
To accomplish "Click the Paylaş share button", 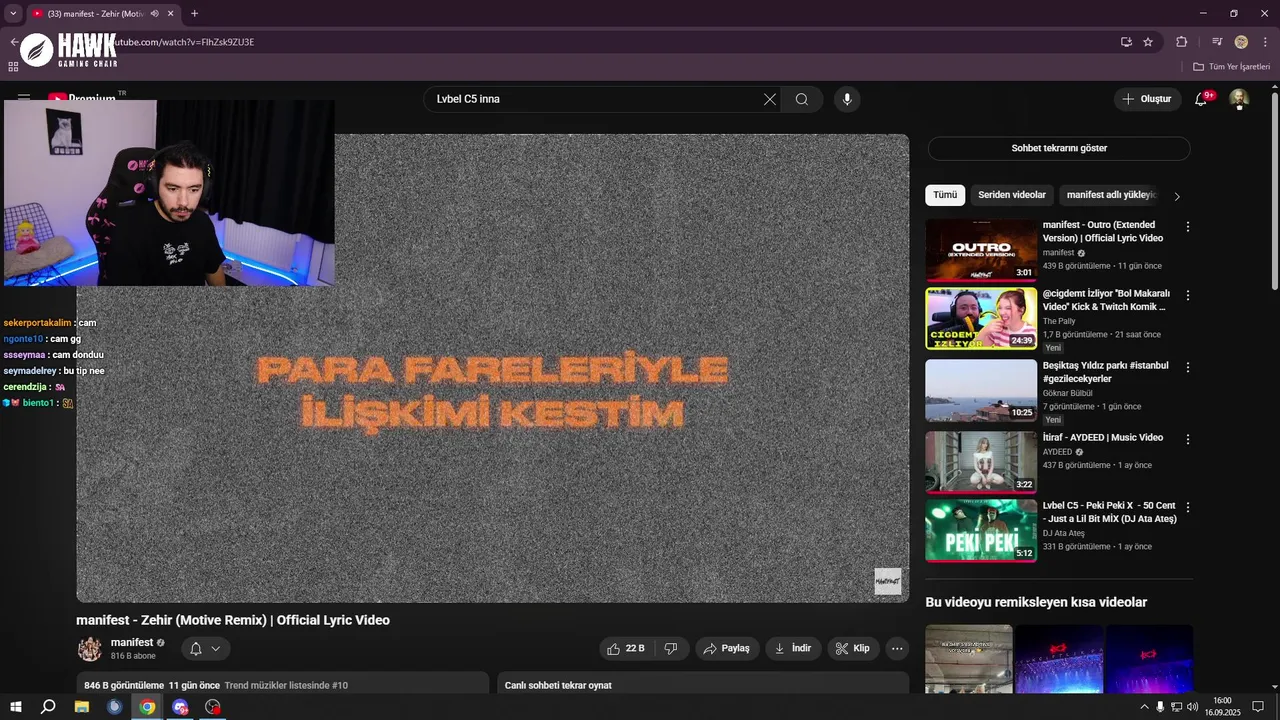I will (727, 648).
